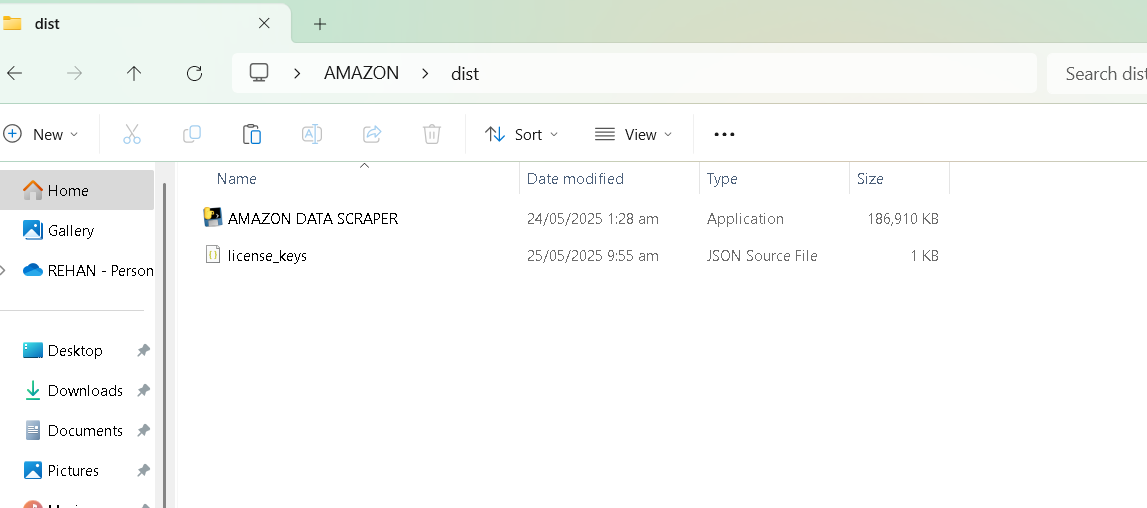Unpin Documents using its pin icon
Screen dimensions: 1147x508
tap(143, 430)
